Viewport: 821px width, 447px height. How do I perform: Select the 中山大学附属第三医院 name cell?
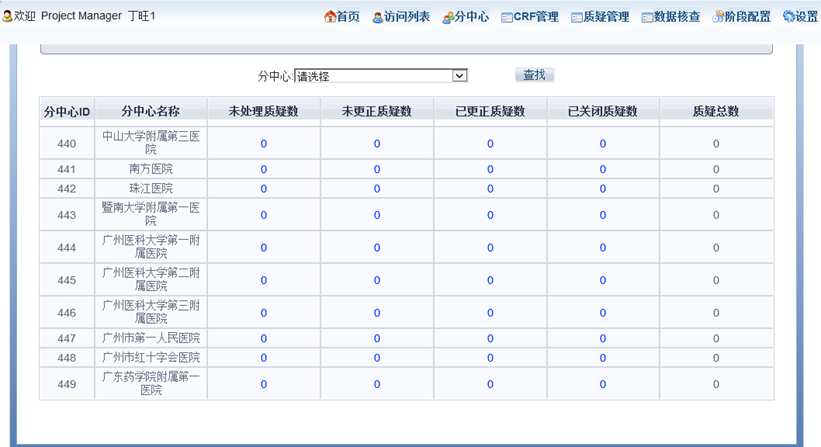pyautogui.click(x=151, y=143)
